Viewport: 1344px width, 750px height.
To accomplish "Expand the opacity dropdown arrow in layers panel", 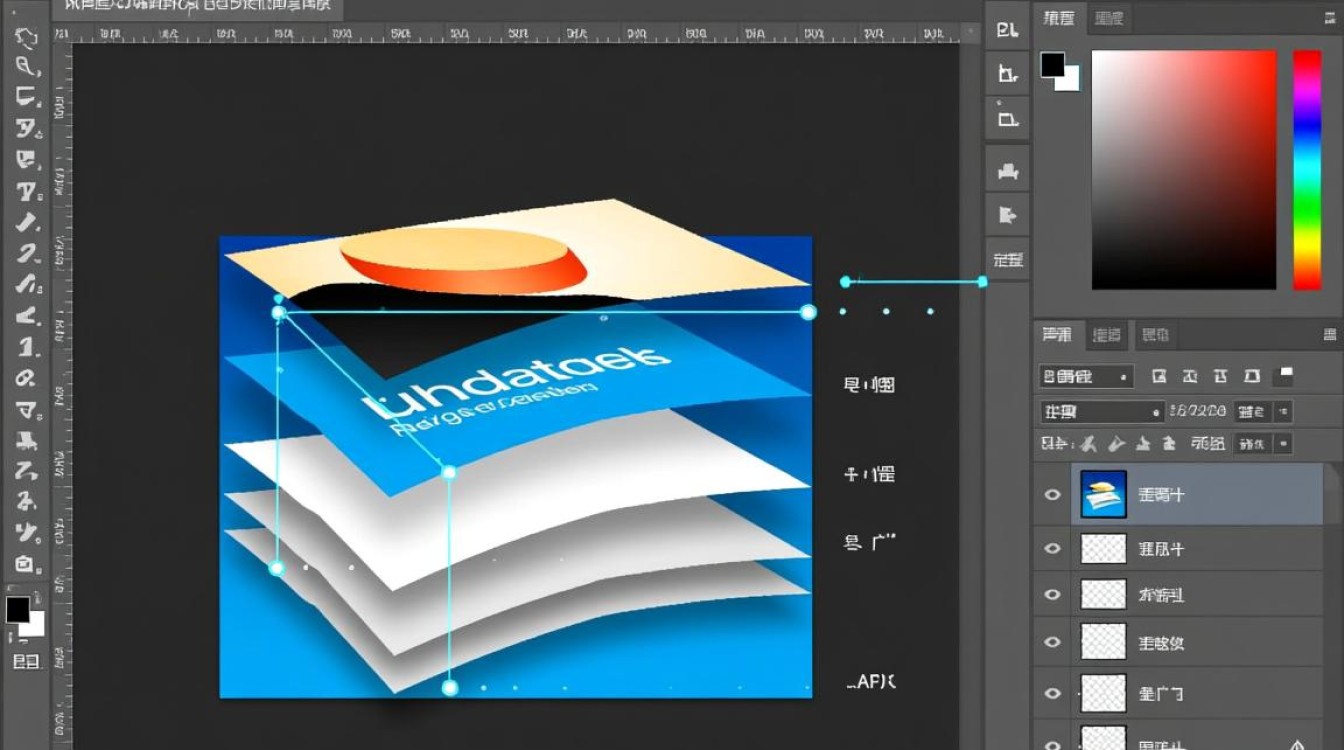I will point(1283,411).
